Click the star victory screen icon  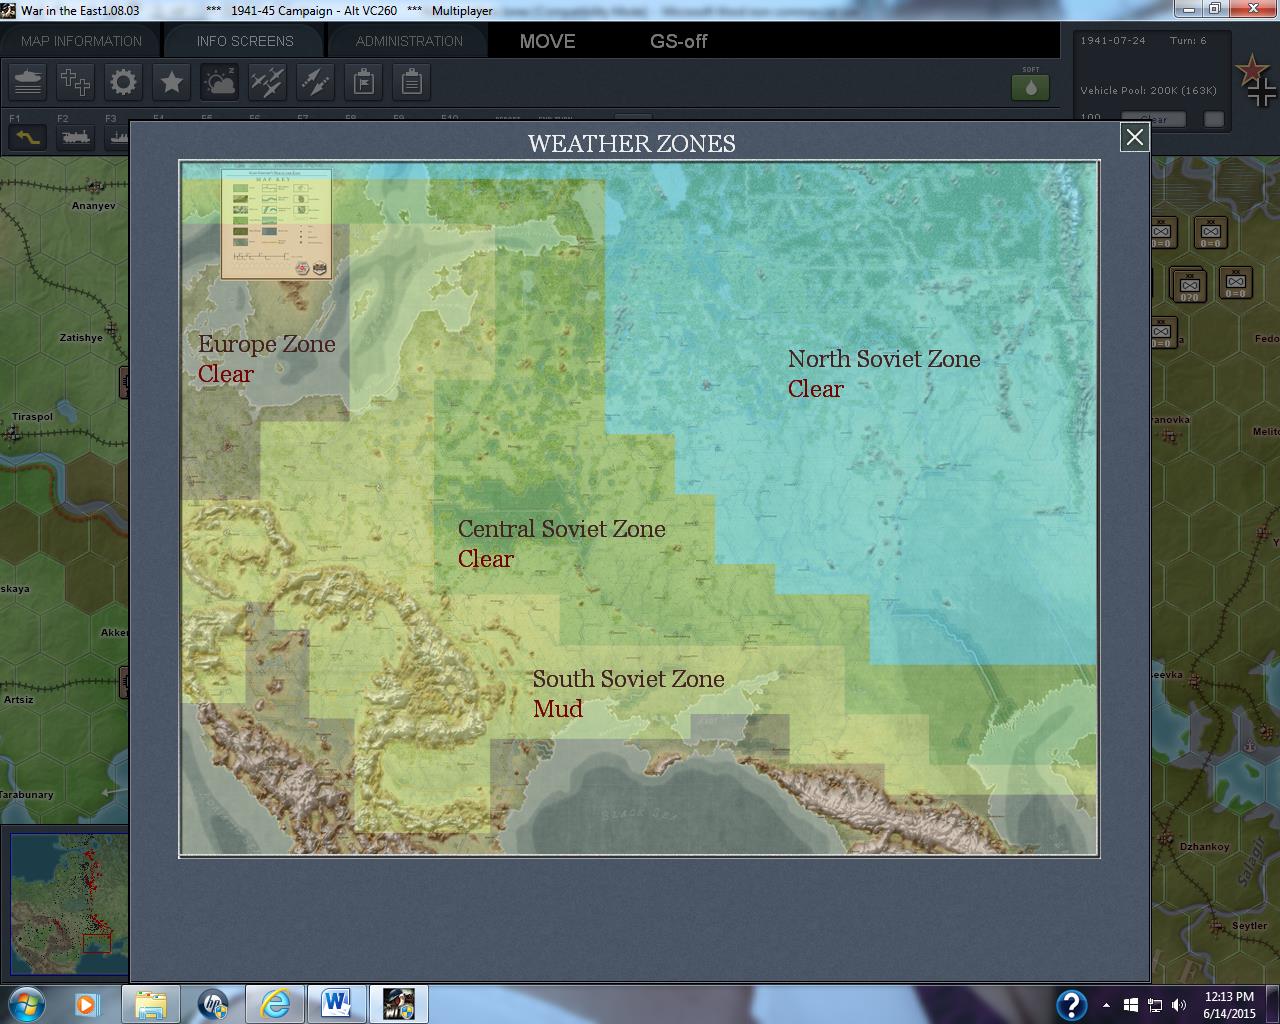(x=172, y=82)
